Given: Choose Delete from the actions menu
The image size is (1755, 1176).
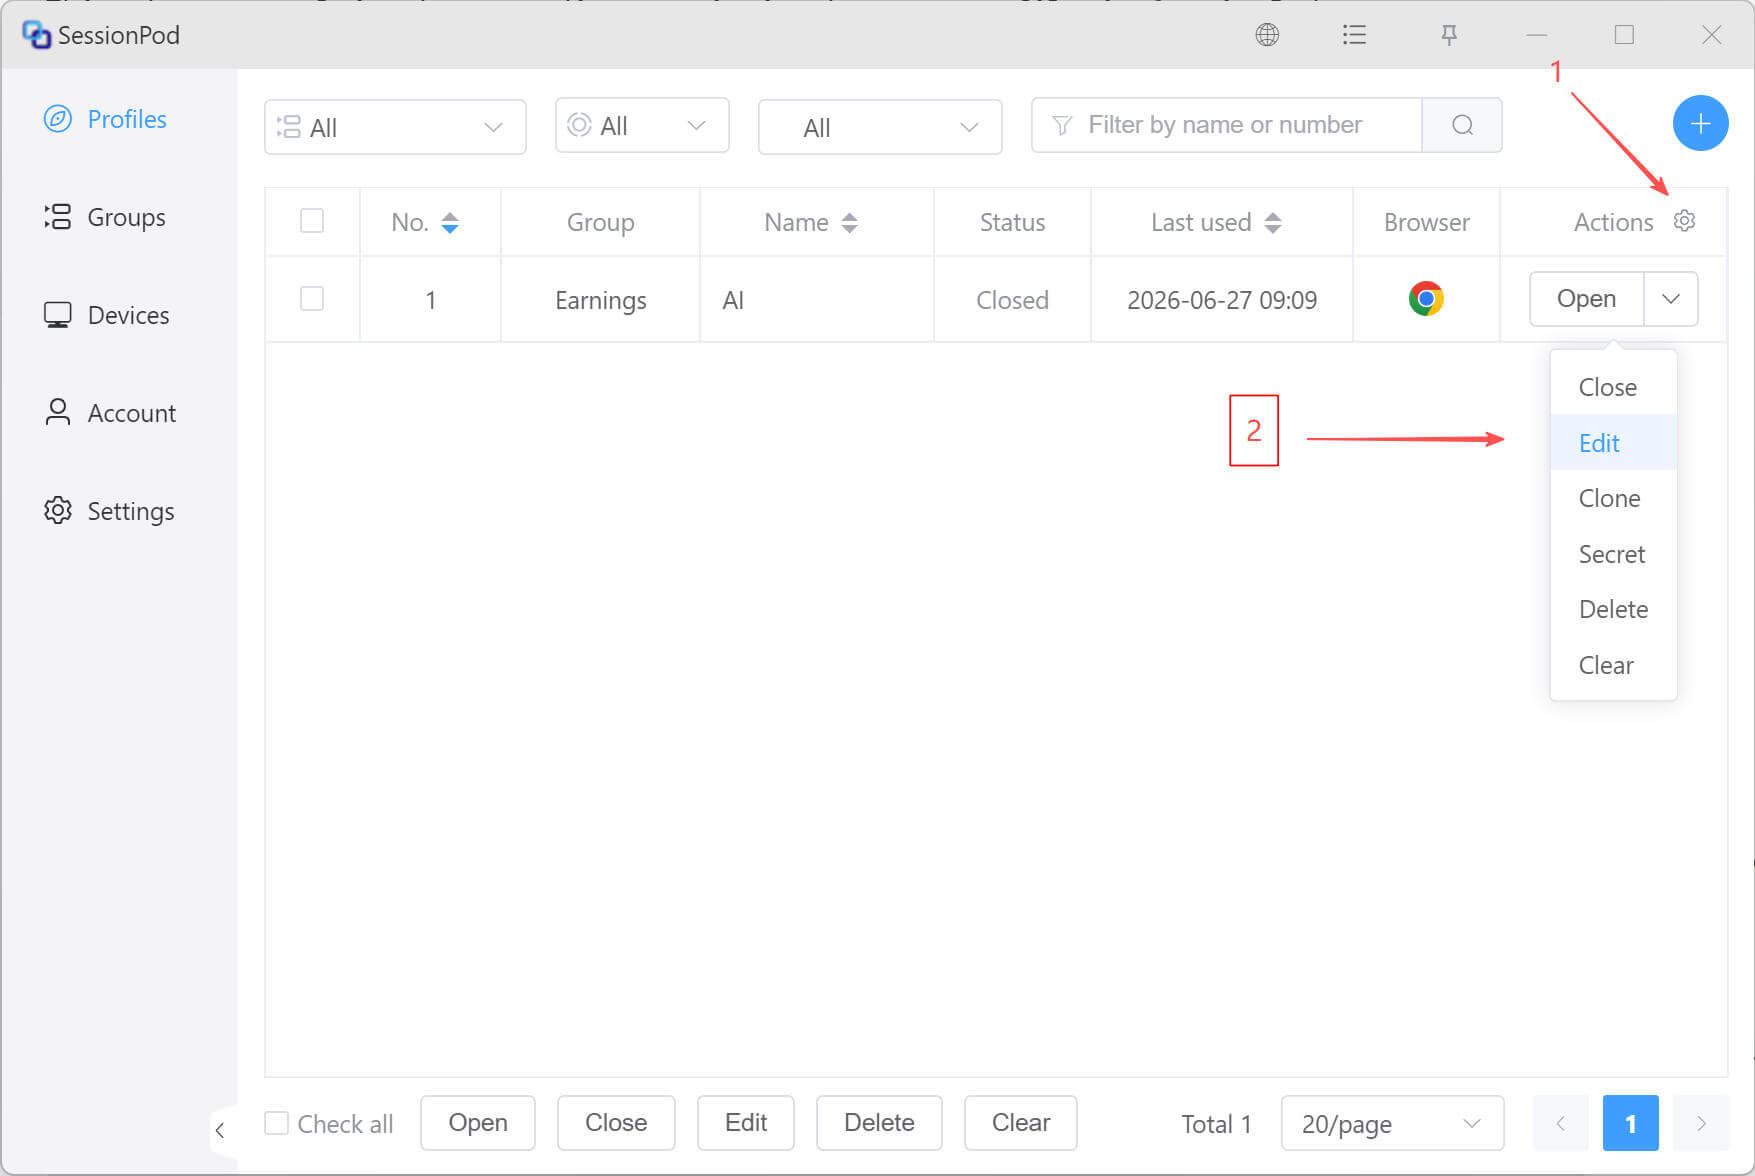Looking at the screenshot, I should tap(1613, 609).
